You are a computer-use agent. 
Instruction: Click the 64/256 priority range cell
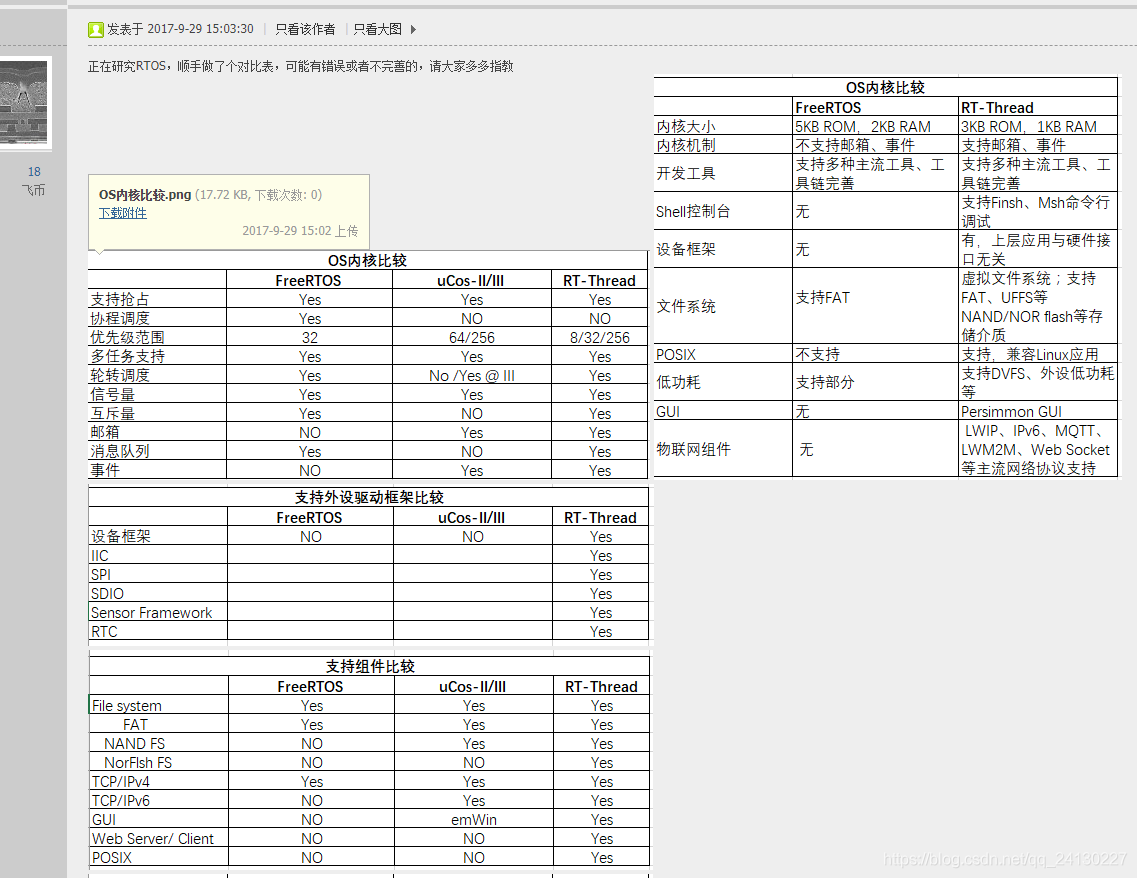coord(472,338)
